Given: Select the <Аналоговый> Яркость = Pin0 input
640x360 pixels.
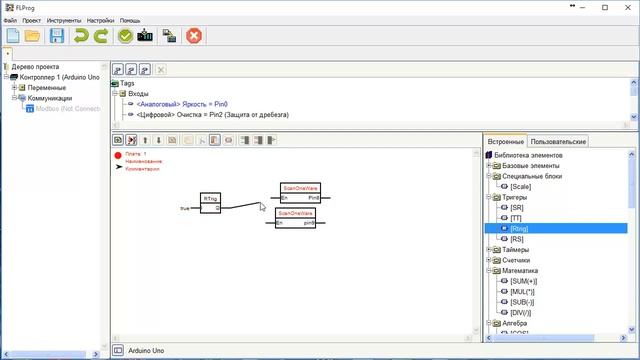Looking at the screenshot, I should pos(182,104).
